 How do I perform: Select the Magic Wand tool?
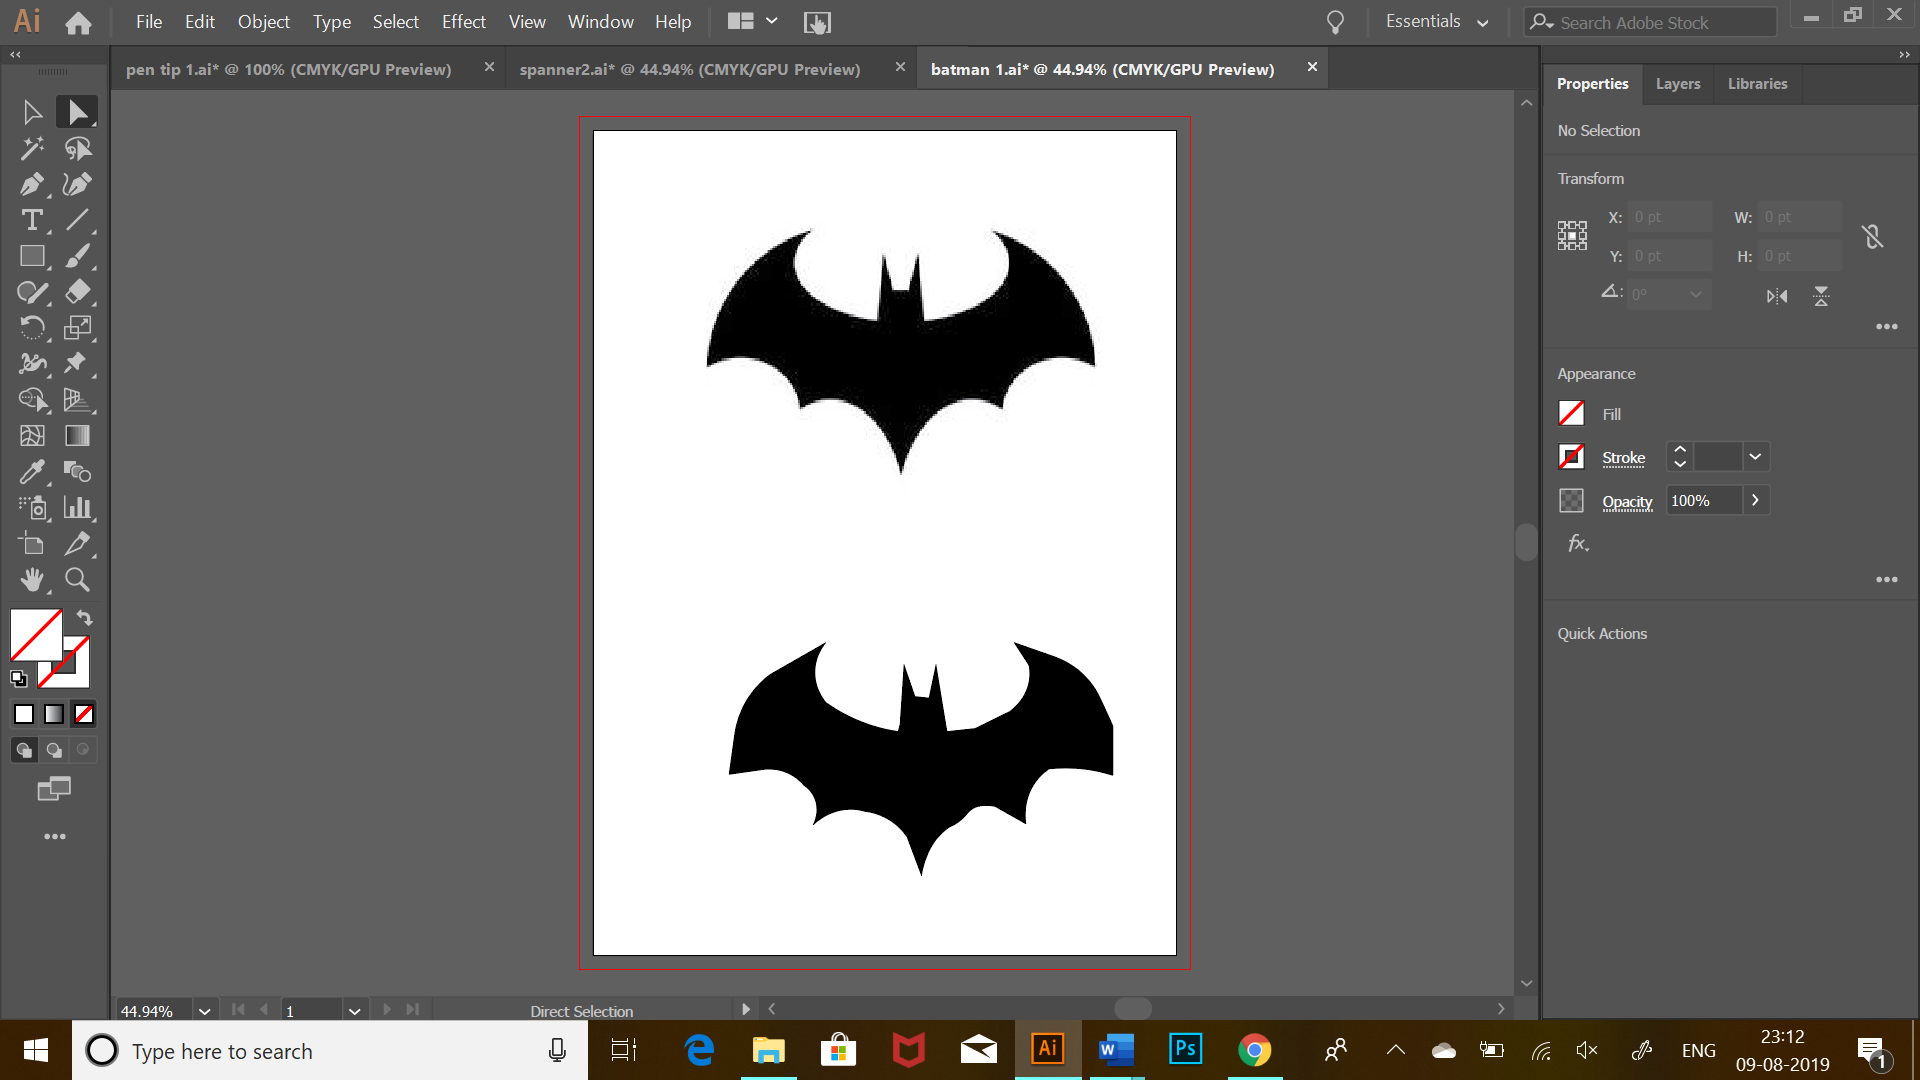[x=31, y=149]
